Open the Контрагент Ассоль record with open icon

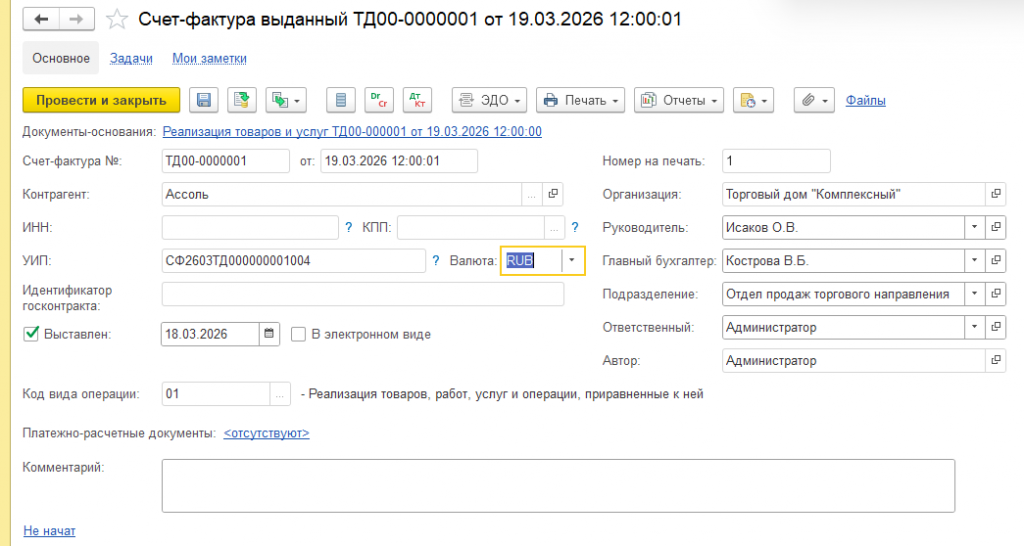pyautogui.click(x=553, y=194)
